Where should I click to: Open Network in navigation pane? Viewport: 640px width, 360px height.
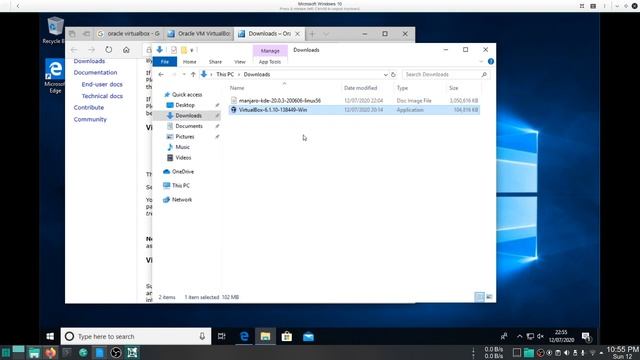click(182, 200)
